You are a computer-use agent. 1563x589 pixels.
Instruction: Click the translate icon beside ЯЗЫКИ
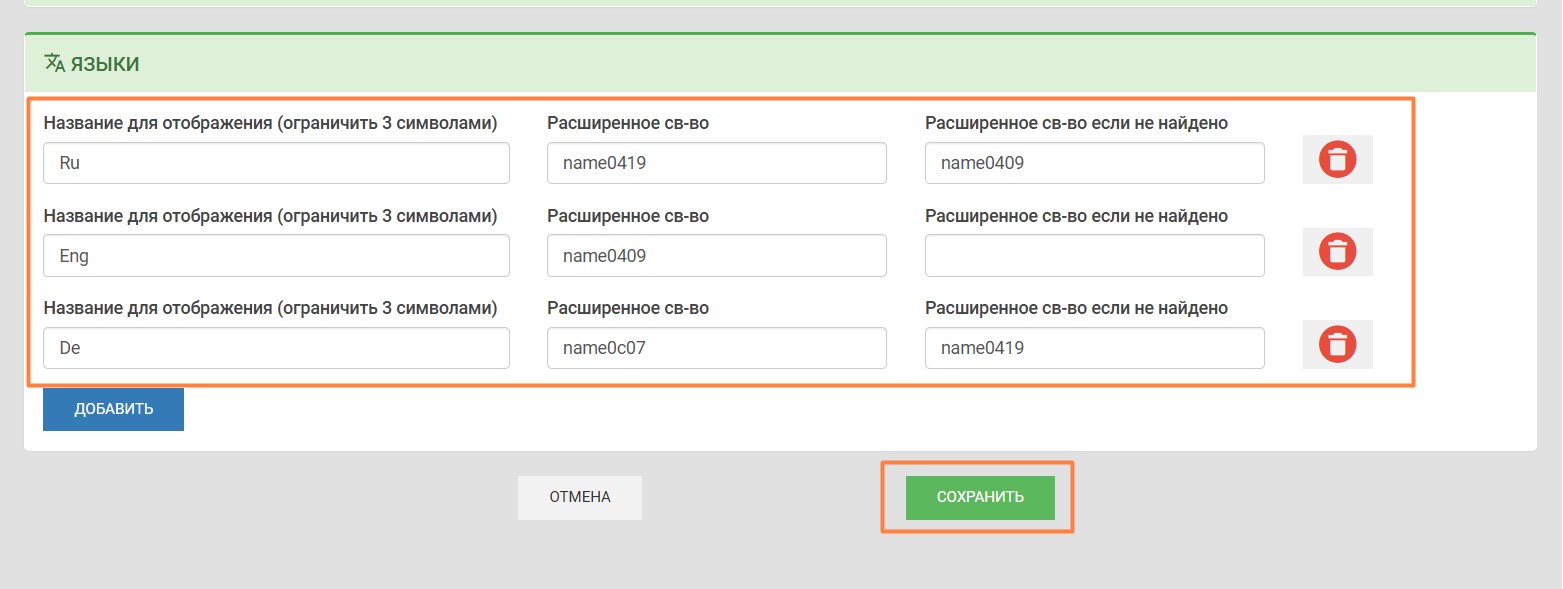pyautogui.click(x=54, y=63)
